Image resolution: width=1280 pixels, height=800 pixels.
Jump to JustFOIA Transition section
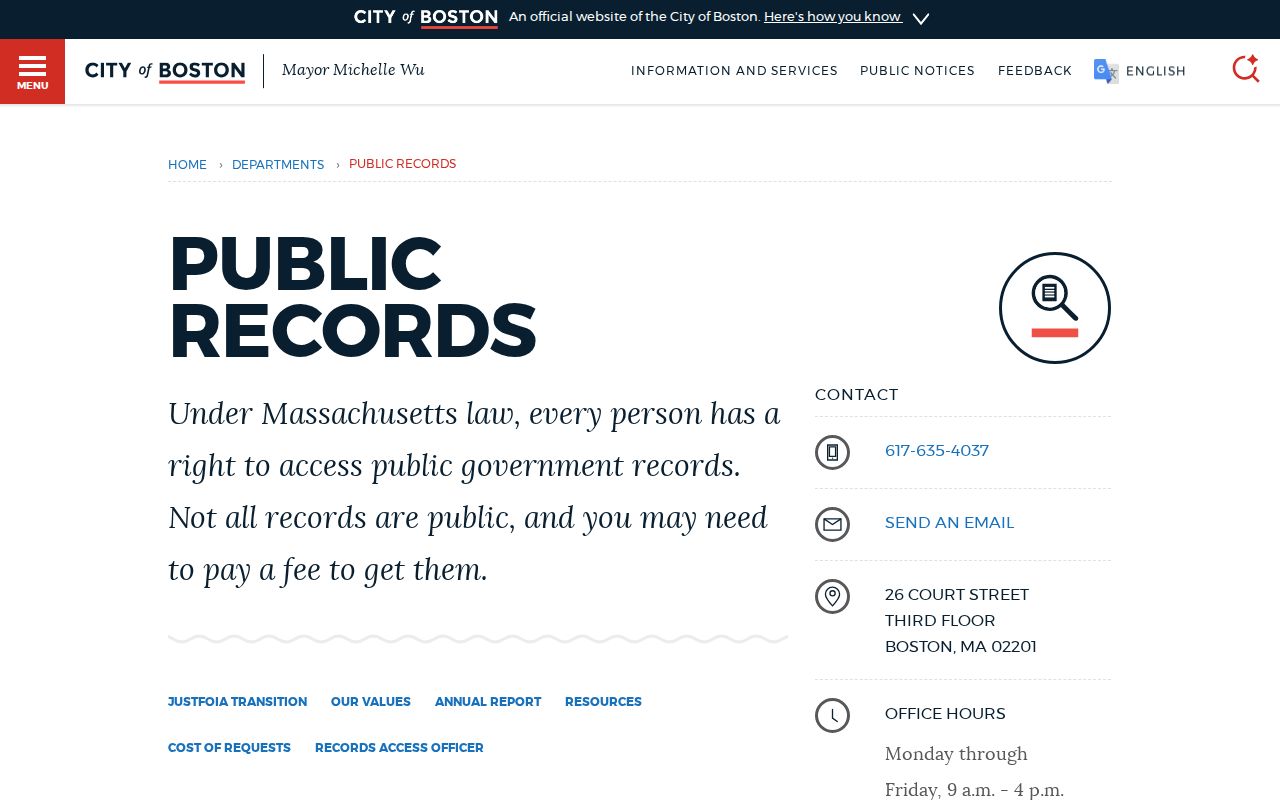click(237, 702)
